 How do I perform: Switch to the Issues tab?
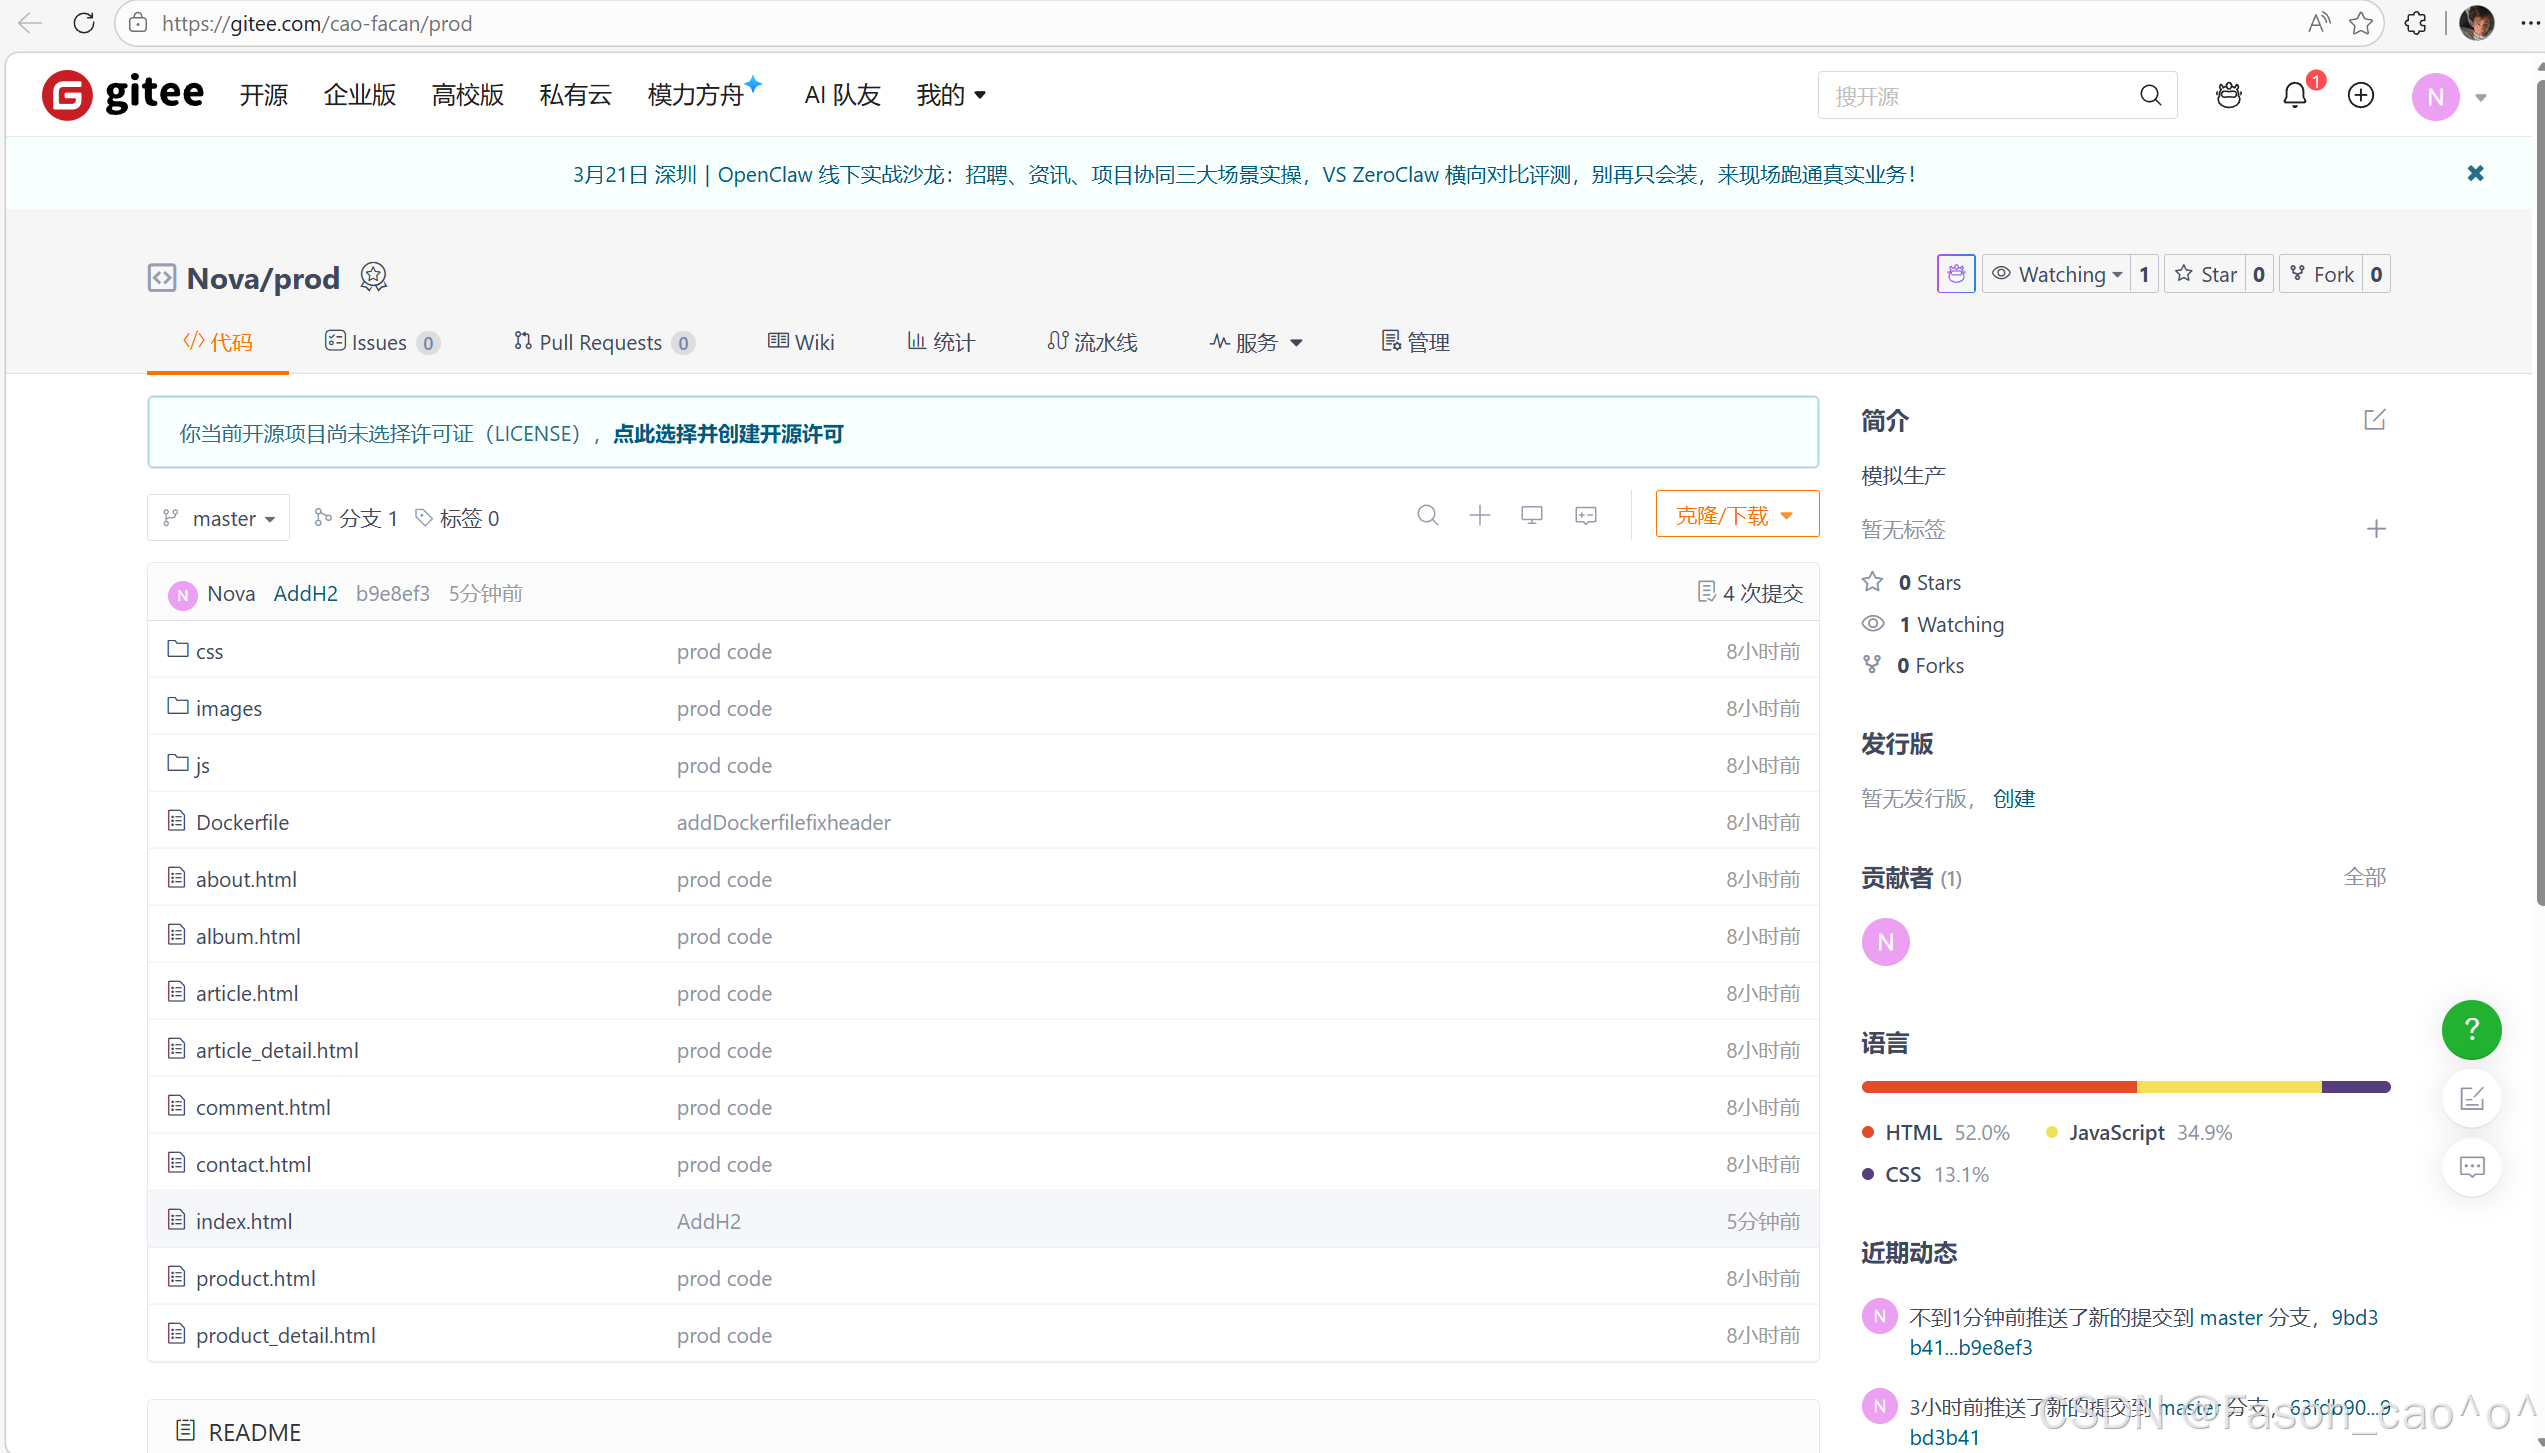click(x=380, y=343)
